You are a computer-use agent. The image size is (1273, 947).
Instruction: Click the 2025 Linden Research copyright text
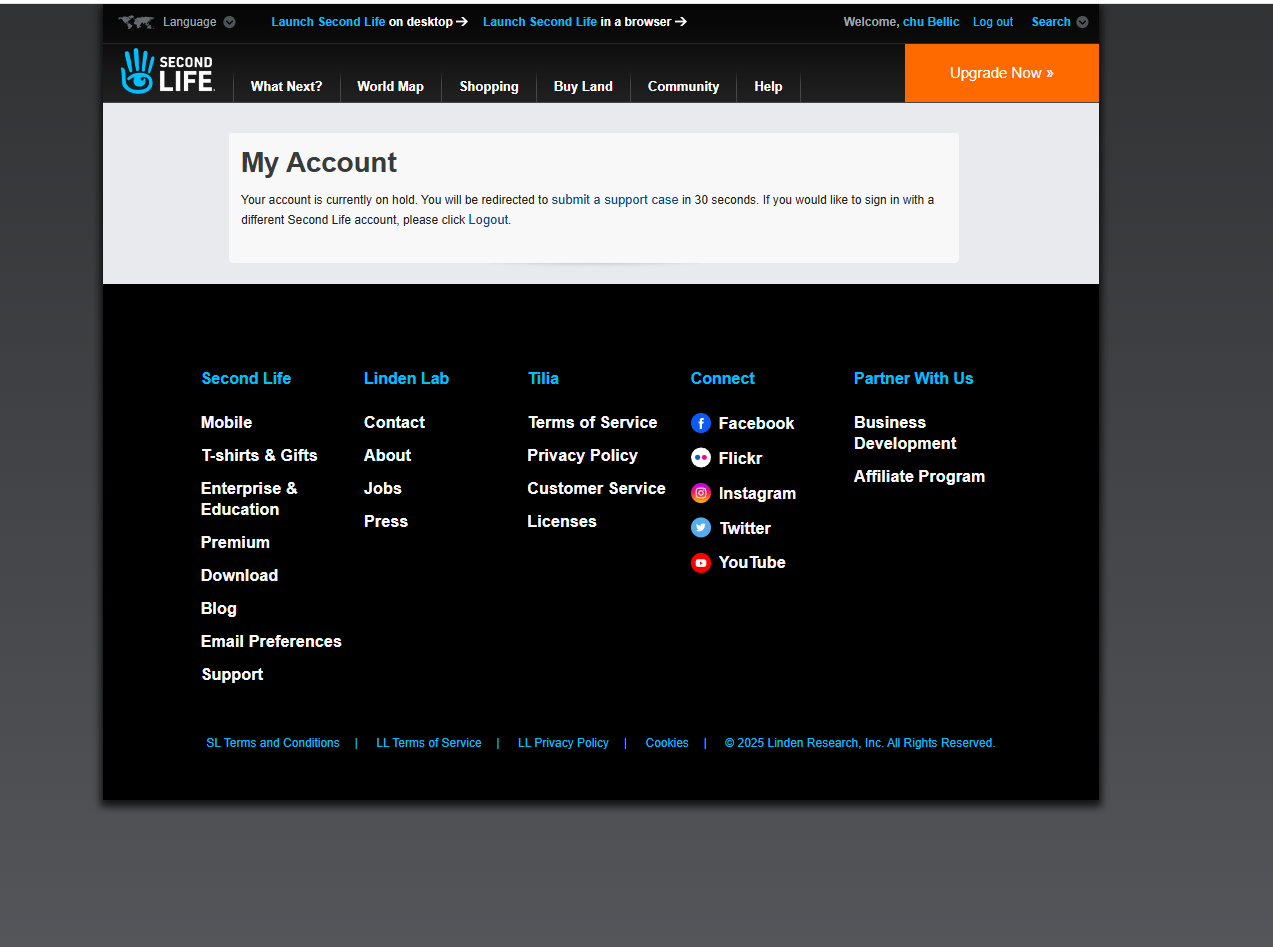[x=860, y=743]
